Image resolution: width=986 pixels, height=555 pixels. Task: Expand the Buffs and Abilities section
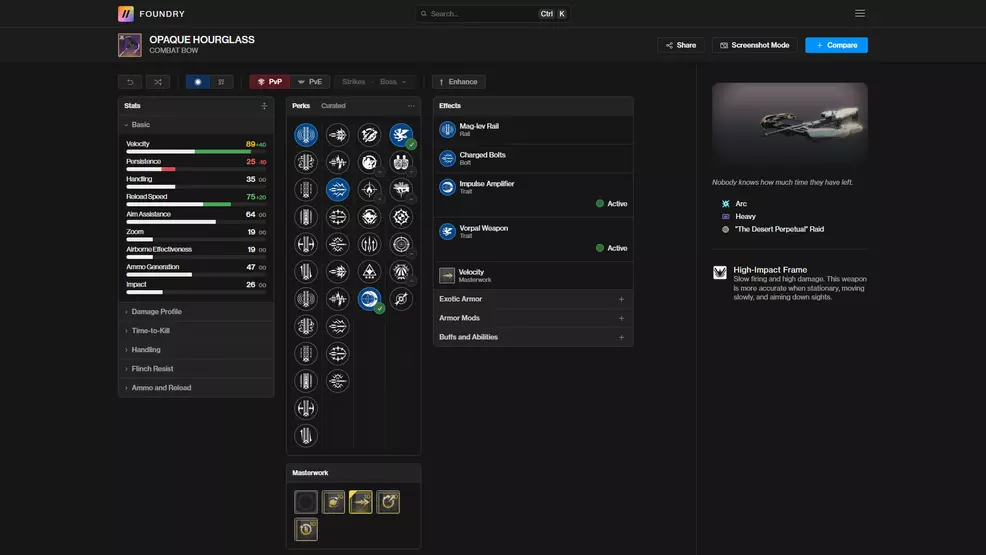pyautogui.click(x=533, y=337)
